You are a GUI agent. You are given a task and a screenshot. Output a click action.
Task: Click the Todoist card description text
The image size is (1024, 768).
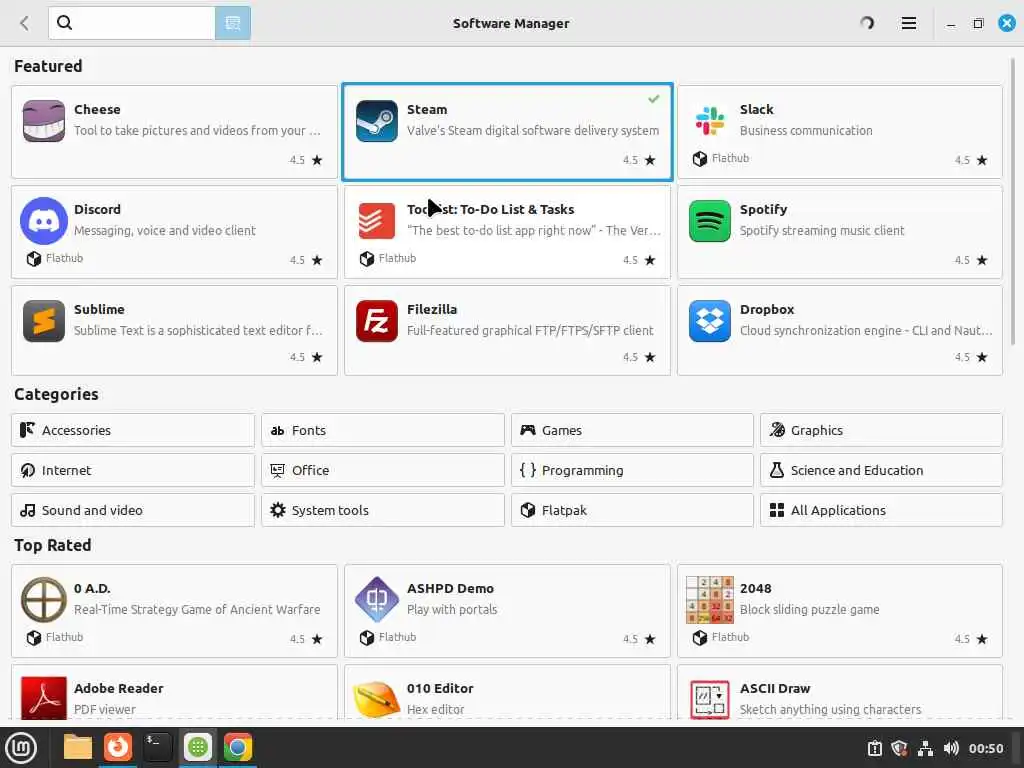point(534,230)
